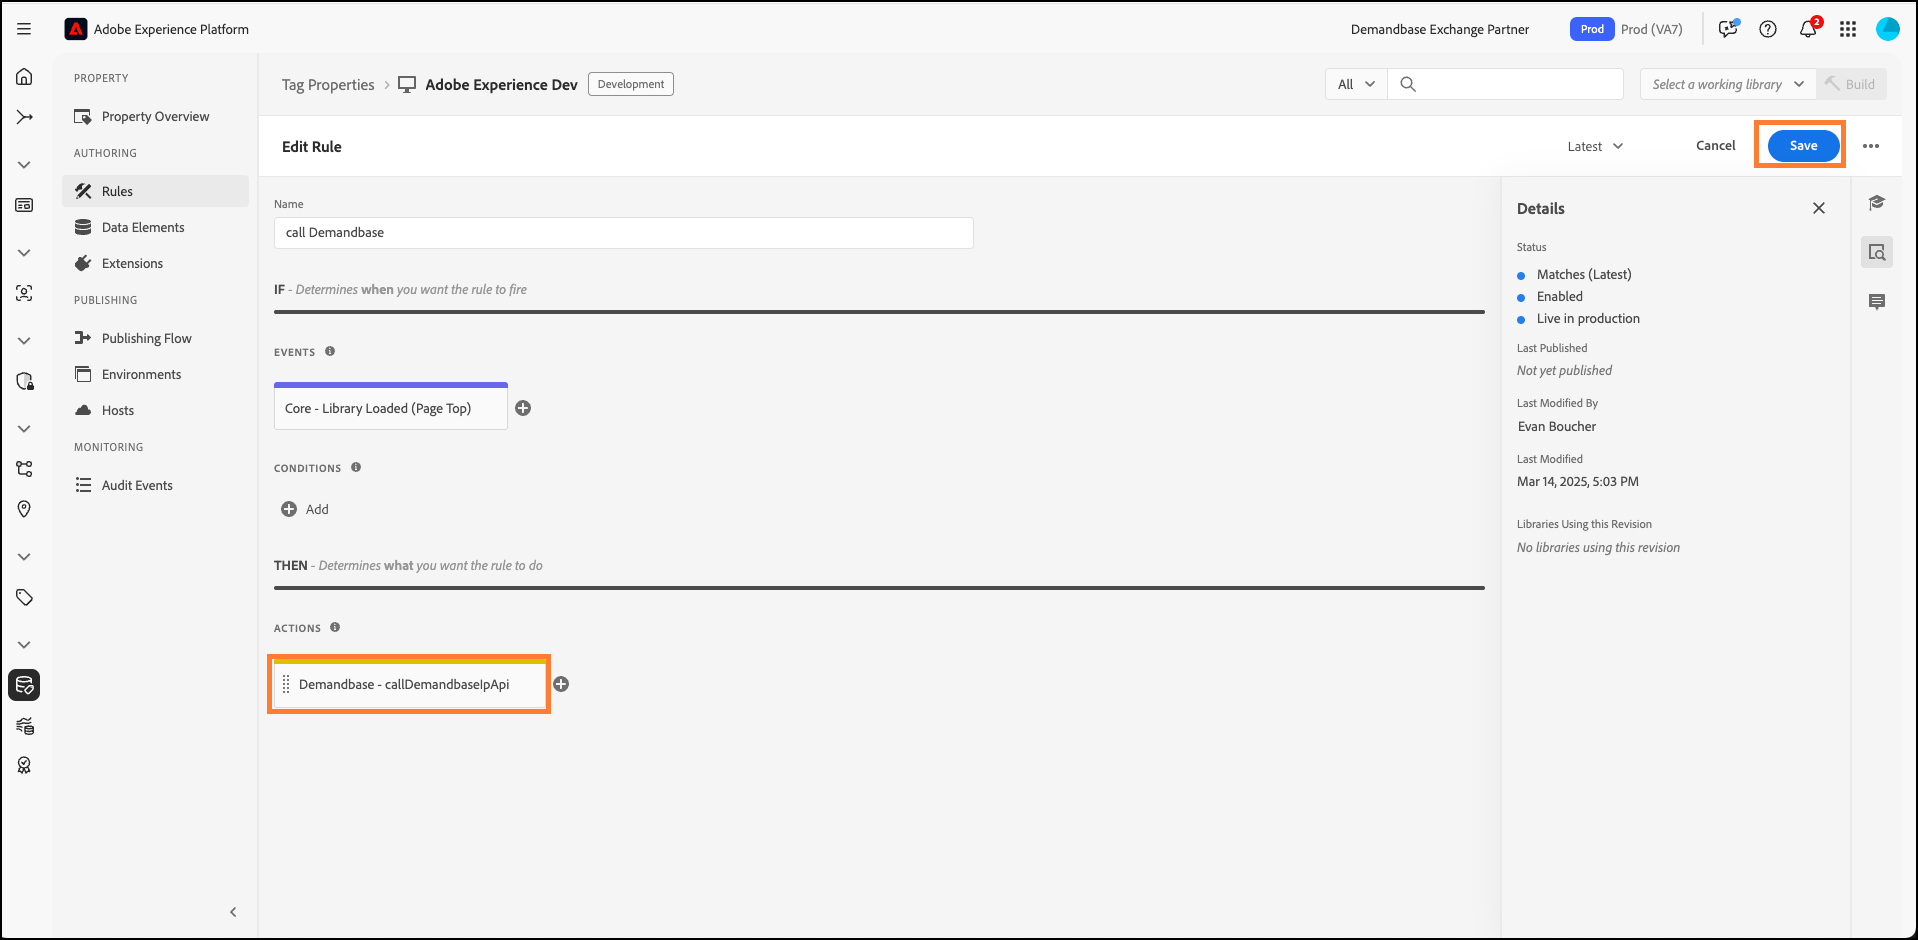
Task: Close the Details panel
Action: (x=1819, y=208)
